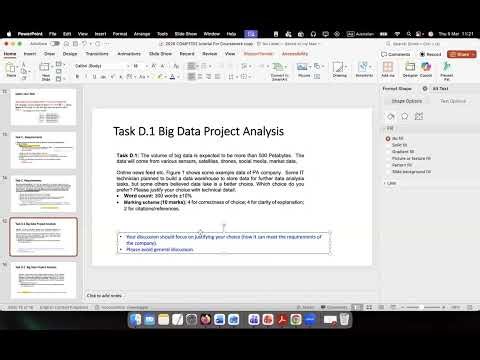
Task: Select the Effects icon in Format Shape
Action: pos(405,116)
